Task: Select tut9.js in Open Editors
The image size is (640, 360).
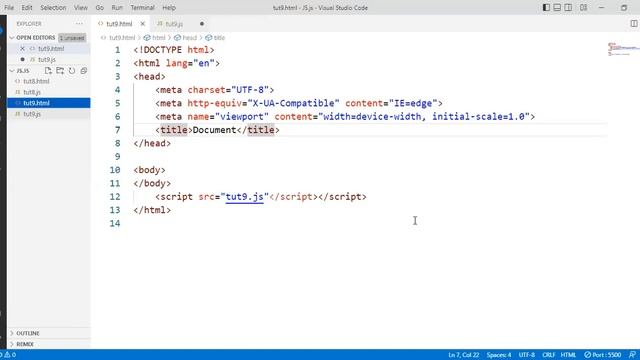Action: click(47, 60)
